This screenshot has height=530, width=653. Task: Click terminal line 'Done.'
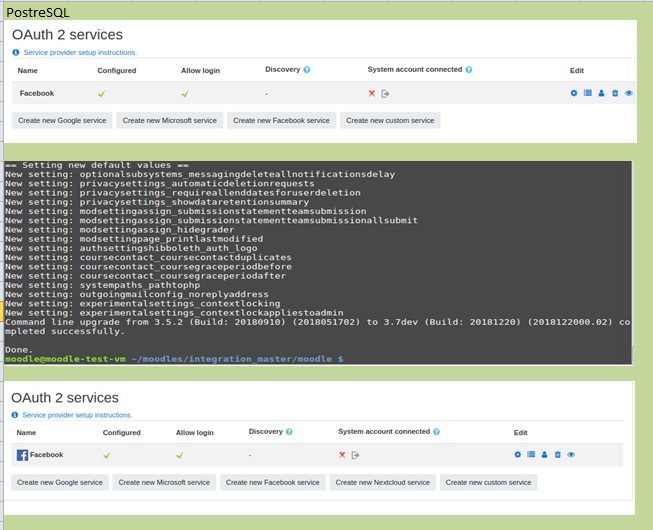point(19,350)
